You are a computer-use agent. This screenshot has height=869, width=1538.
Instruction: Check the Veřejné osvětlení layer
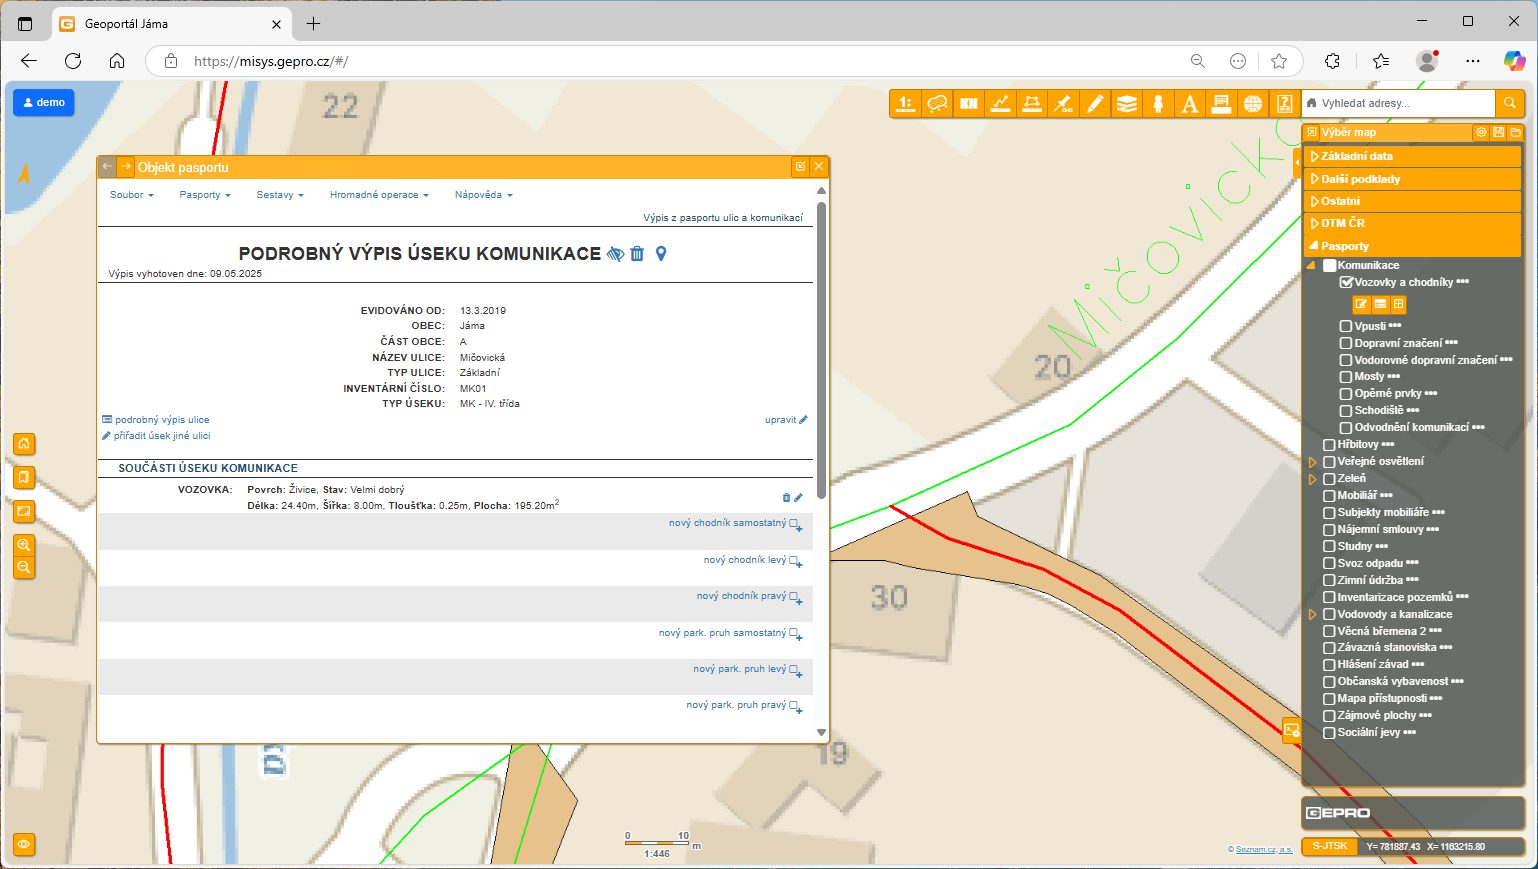pos(1329,462)
